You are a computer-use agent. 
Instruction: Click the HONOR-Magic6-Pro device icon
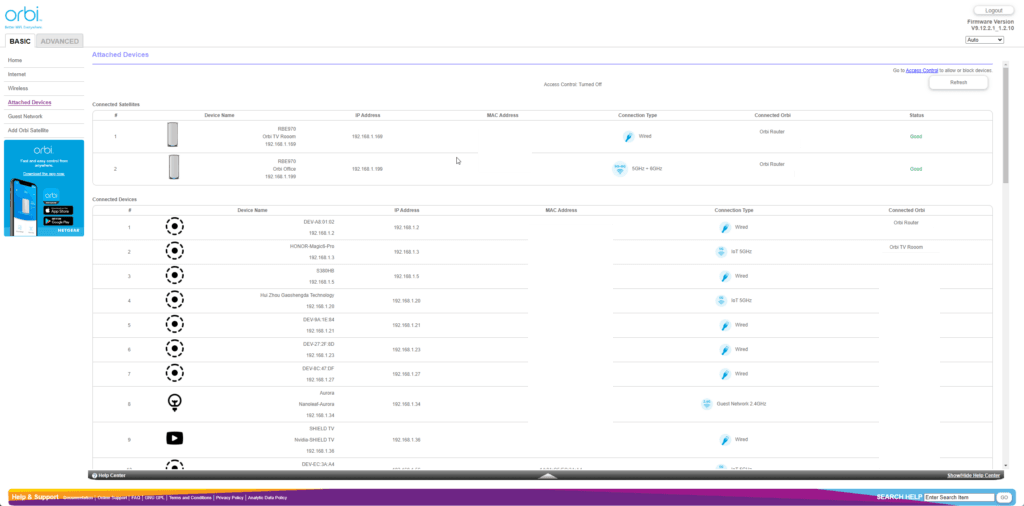coord(174,251)
